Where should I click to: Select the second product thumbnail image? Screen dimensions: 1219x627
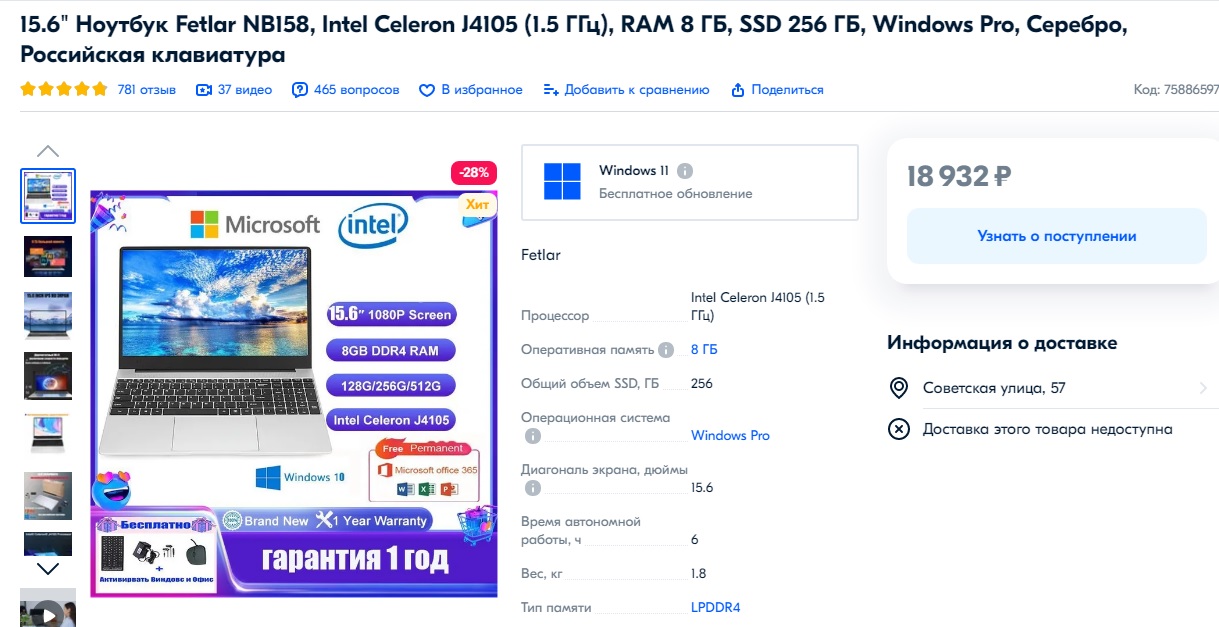[48, 256]
